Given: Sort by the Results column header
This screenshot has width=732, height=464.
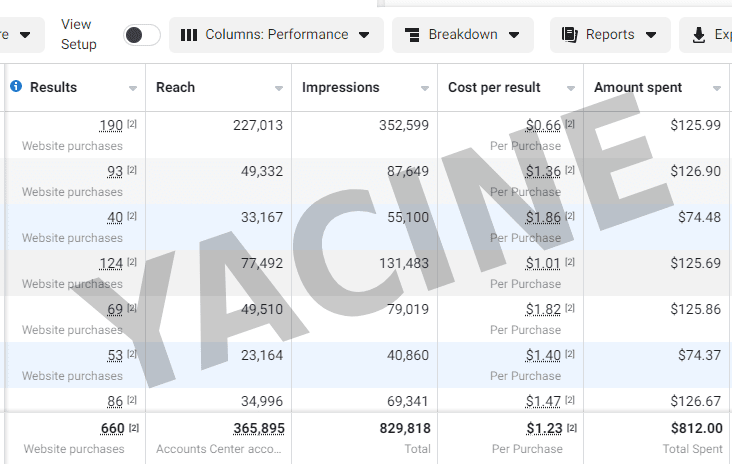Looking at the screenshot, I should [53, 87].
